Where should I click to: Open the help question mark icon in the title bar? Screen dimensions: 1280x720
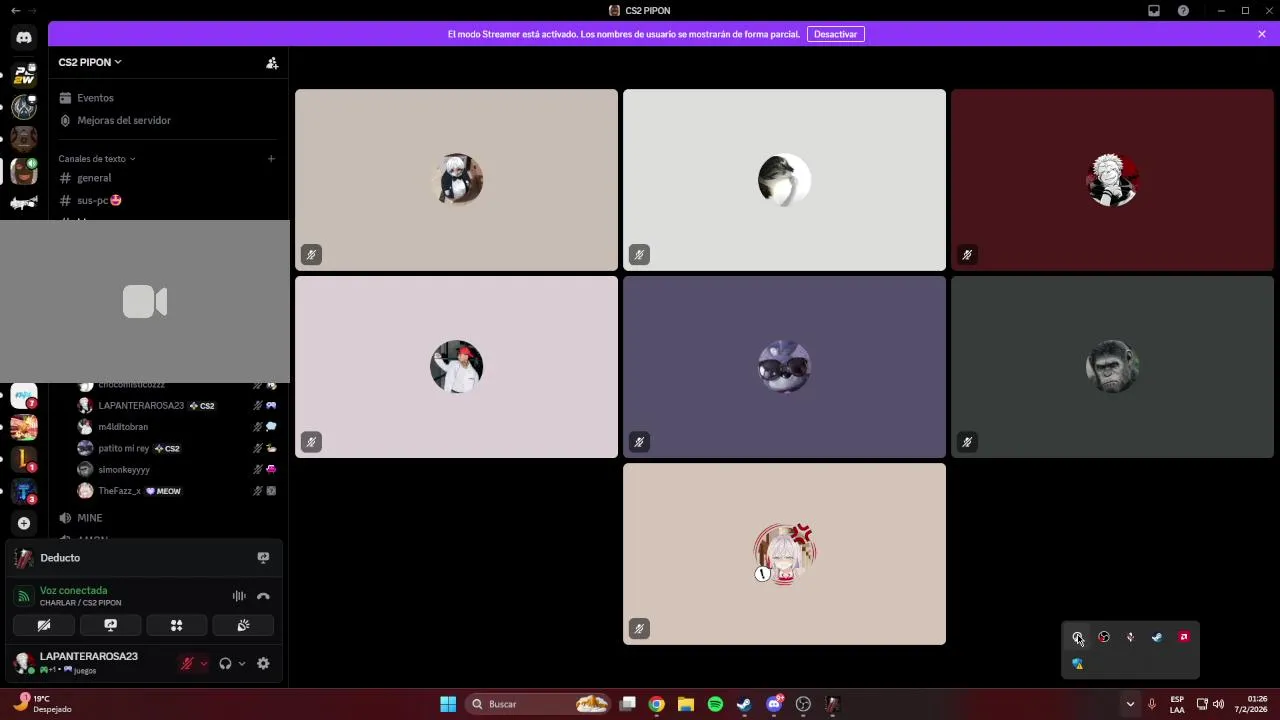1183,10
